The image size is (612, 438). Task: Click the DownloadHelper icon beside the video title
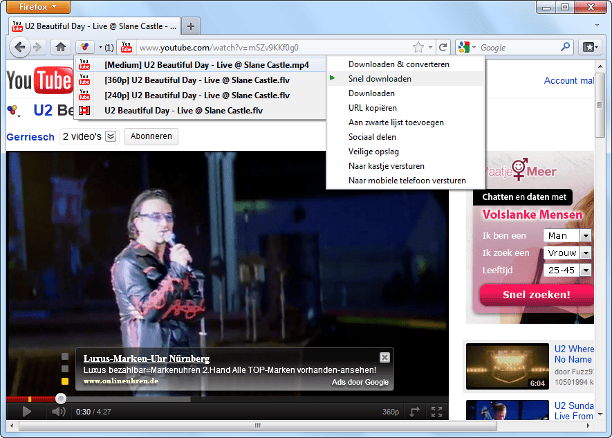[x=14, y=110]
